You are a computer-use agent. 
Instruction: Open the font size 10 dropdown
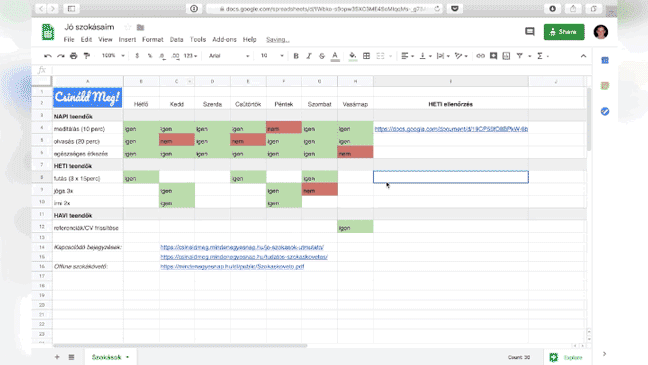click(272, 56)
